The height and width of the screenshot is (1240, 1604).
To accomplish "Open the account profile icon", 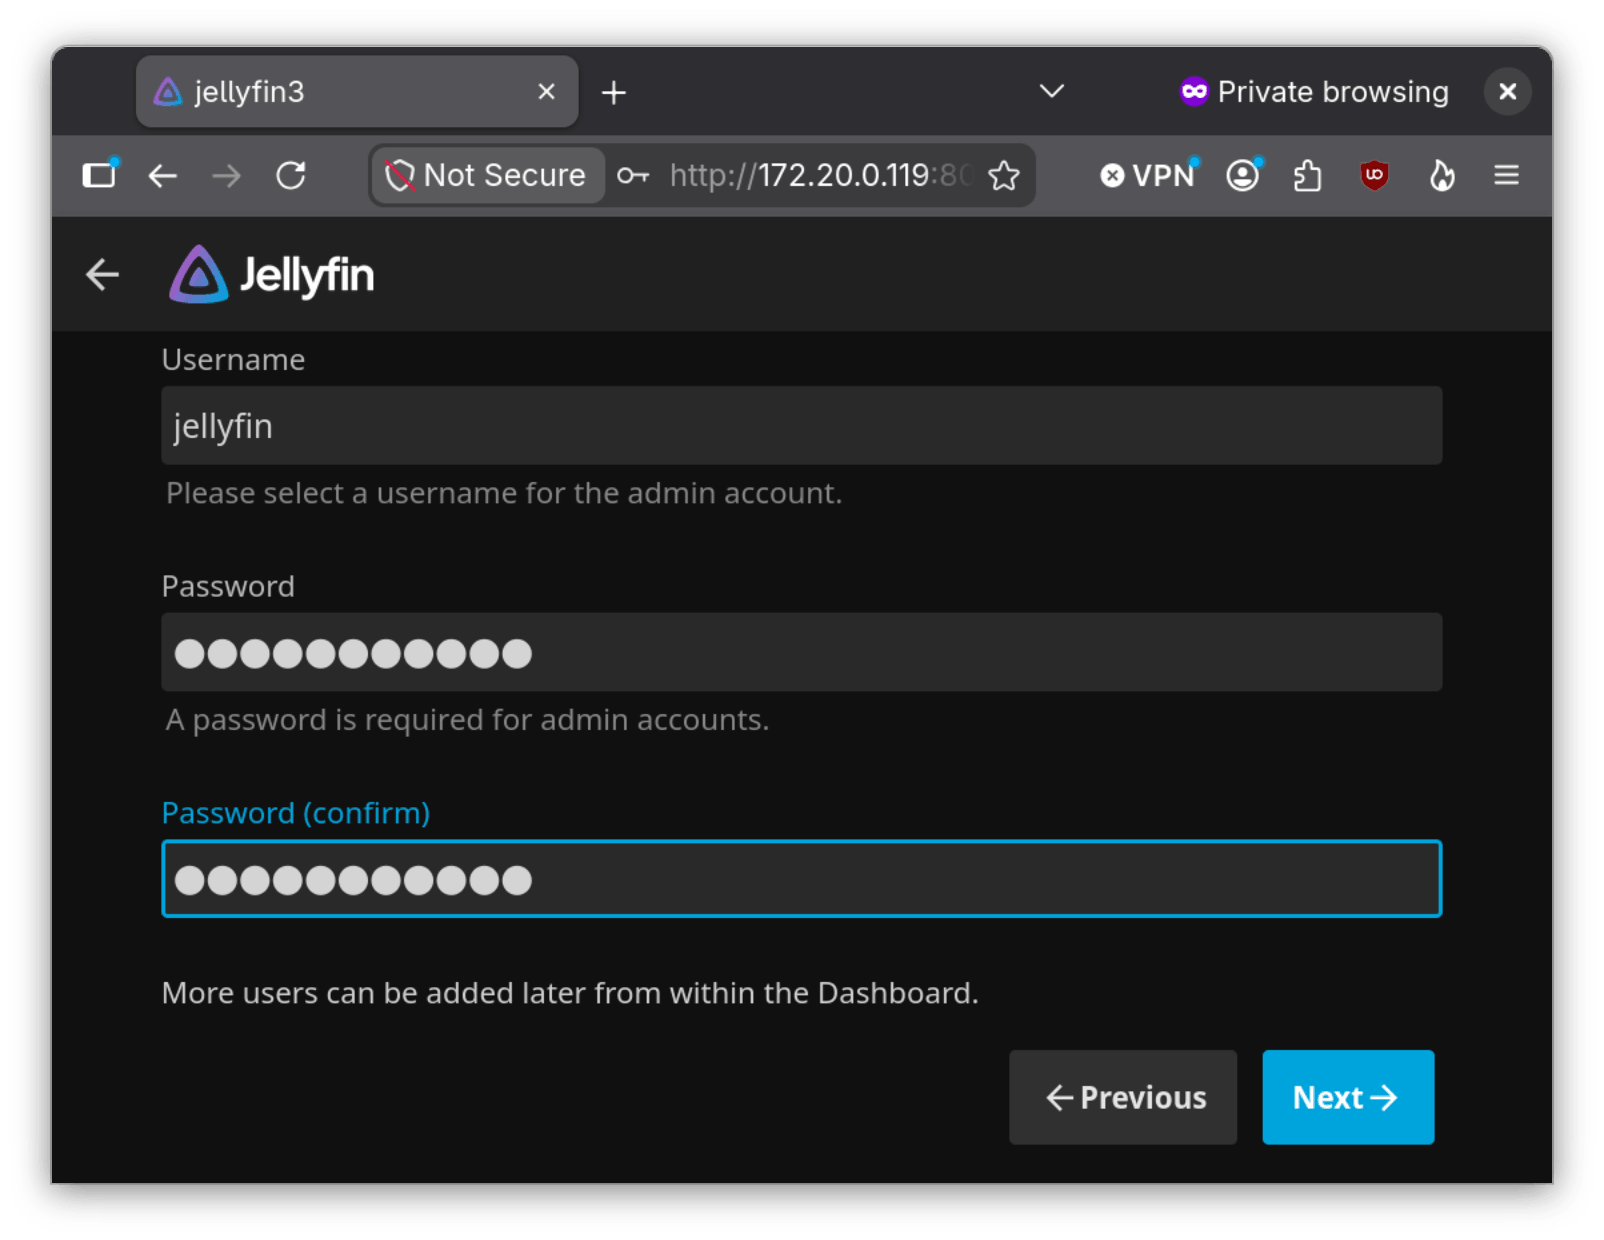I will [1243, 176].
